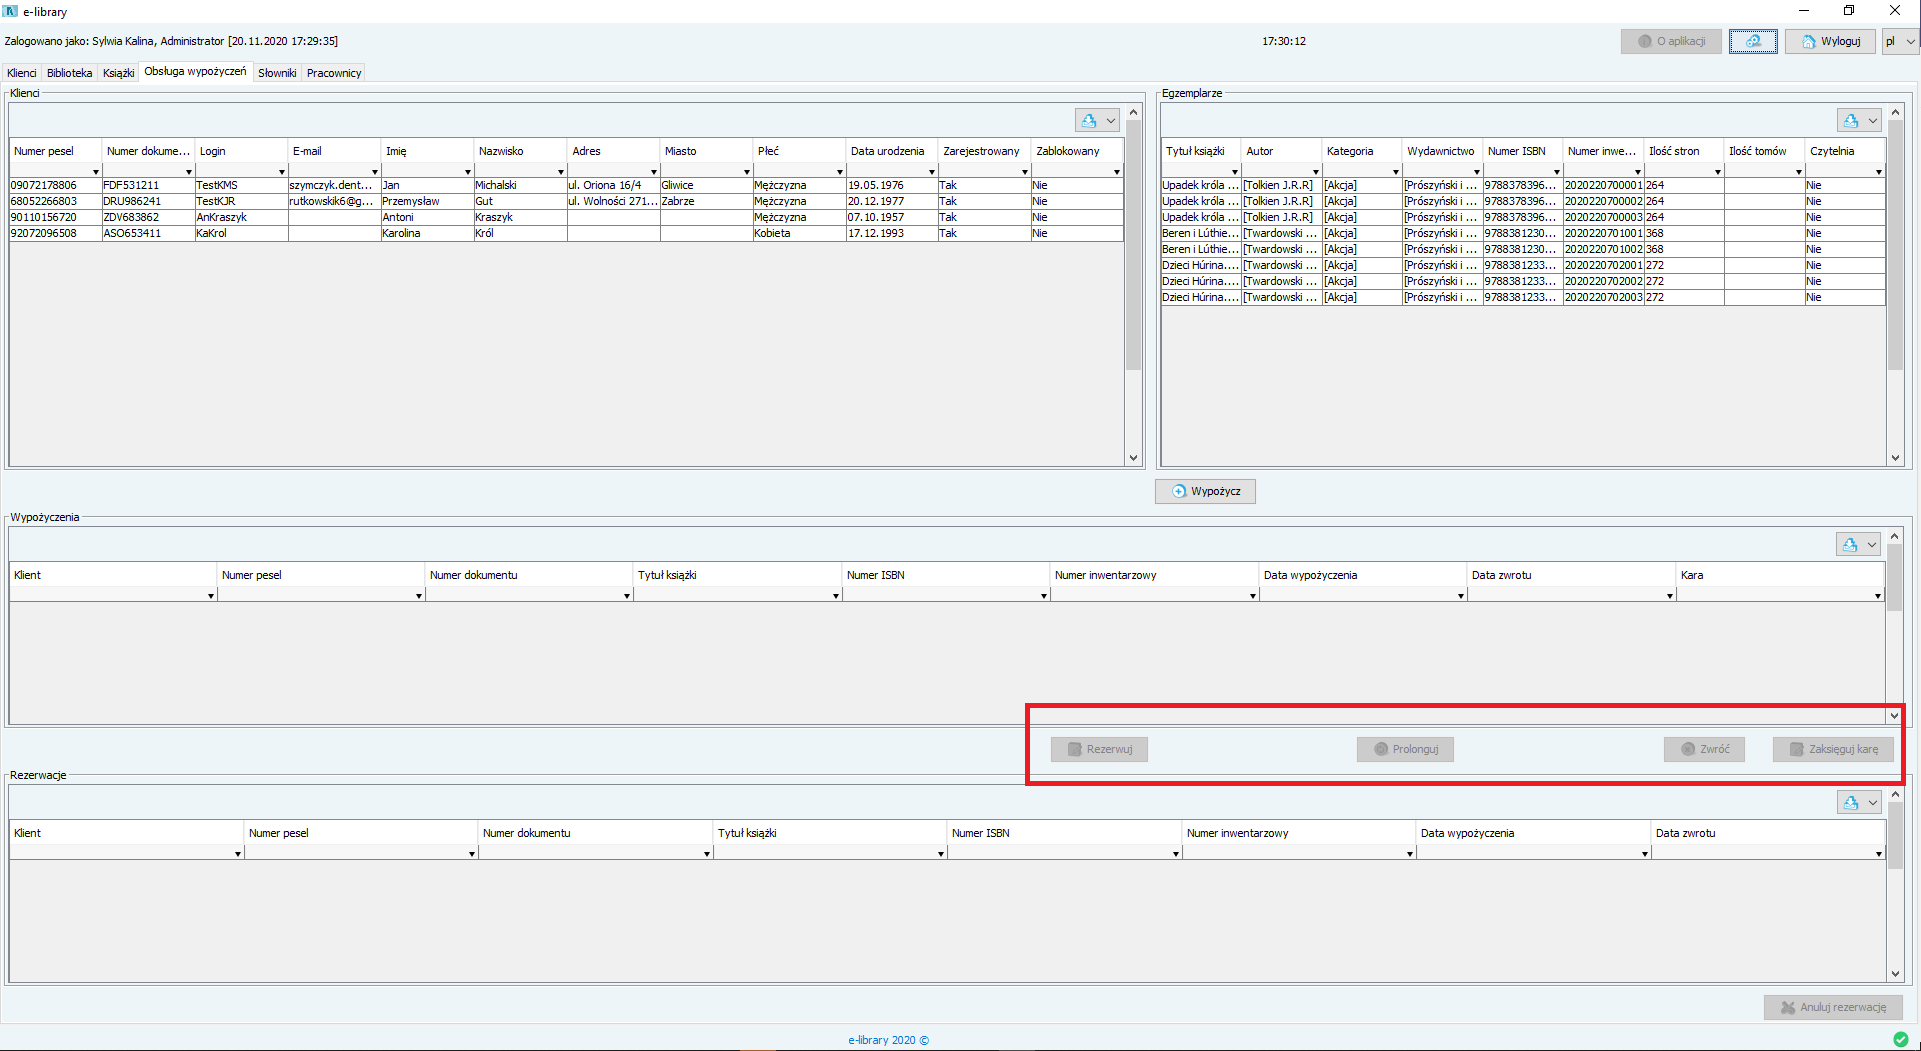The height and width of the screenshot is (1051, 1921).
Task: Select the document number ZDV683862 cell
Action: coord(149,217)
